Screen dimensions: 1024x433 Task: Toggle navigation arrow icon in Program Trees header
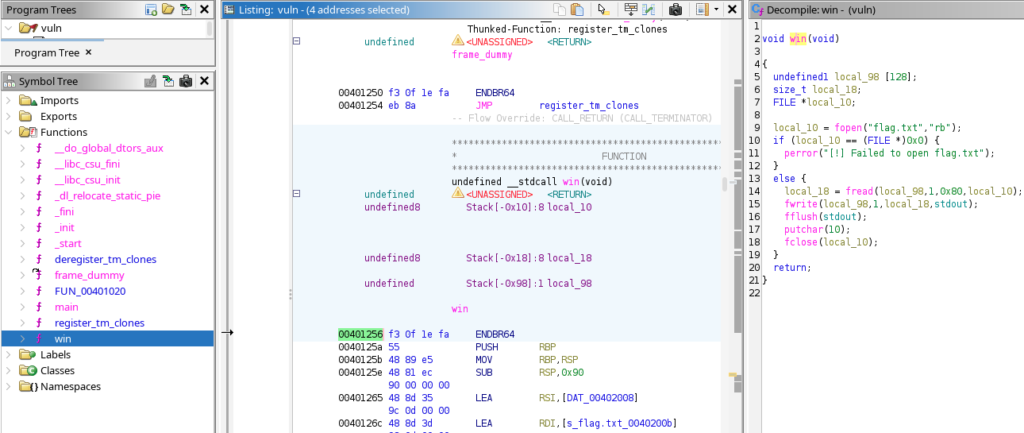point(185,10)
